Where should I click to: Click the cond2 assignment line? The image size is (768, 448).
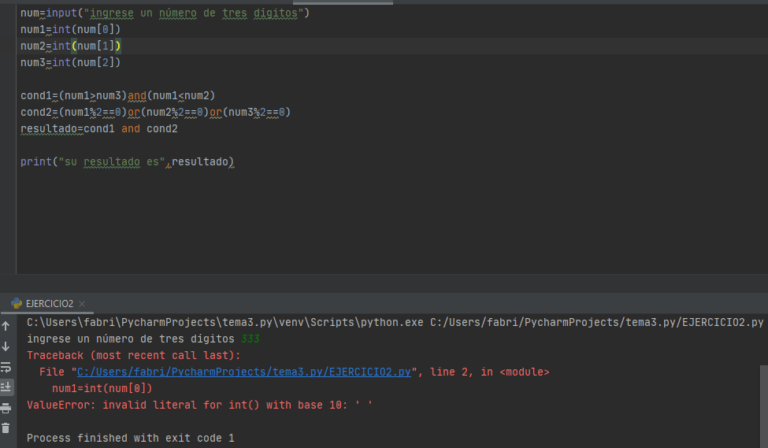155,112
